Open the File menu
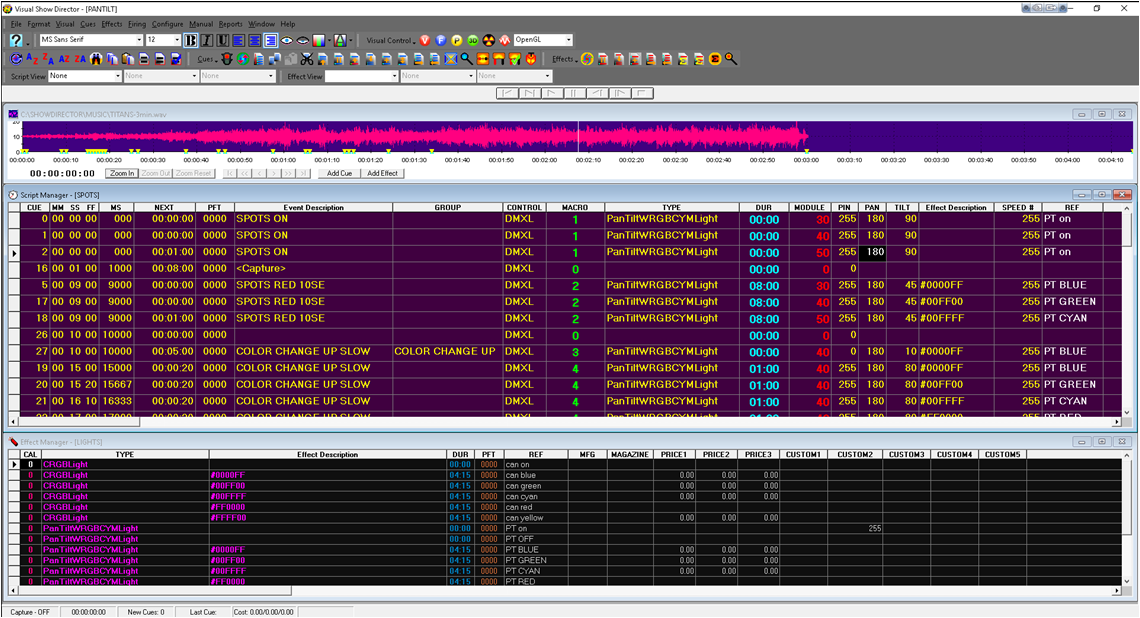Image resolution: width=1140 pixels, height=618 pixels. click(16, 24)
